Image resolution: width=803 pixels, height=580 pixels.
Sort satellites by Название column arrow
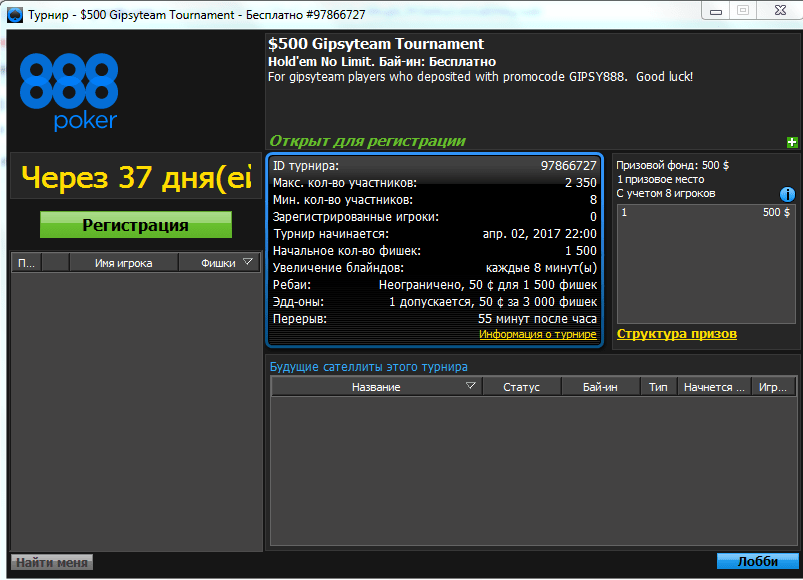471,385
